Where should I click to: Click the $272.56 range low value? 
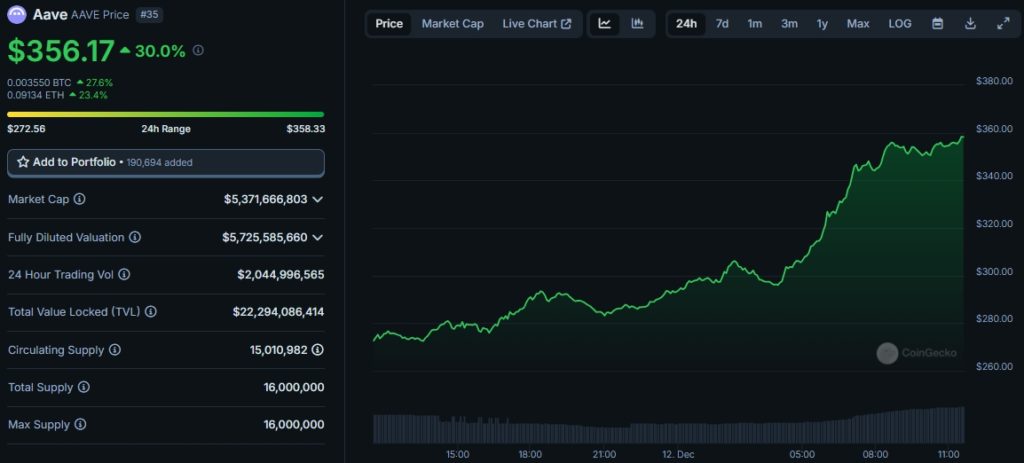coord(26,129)
